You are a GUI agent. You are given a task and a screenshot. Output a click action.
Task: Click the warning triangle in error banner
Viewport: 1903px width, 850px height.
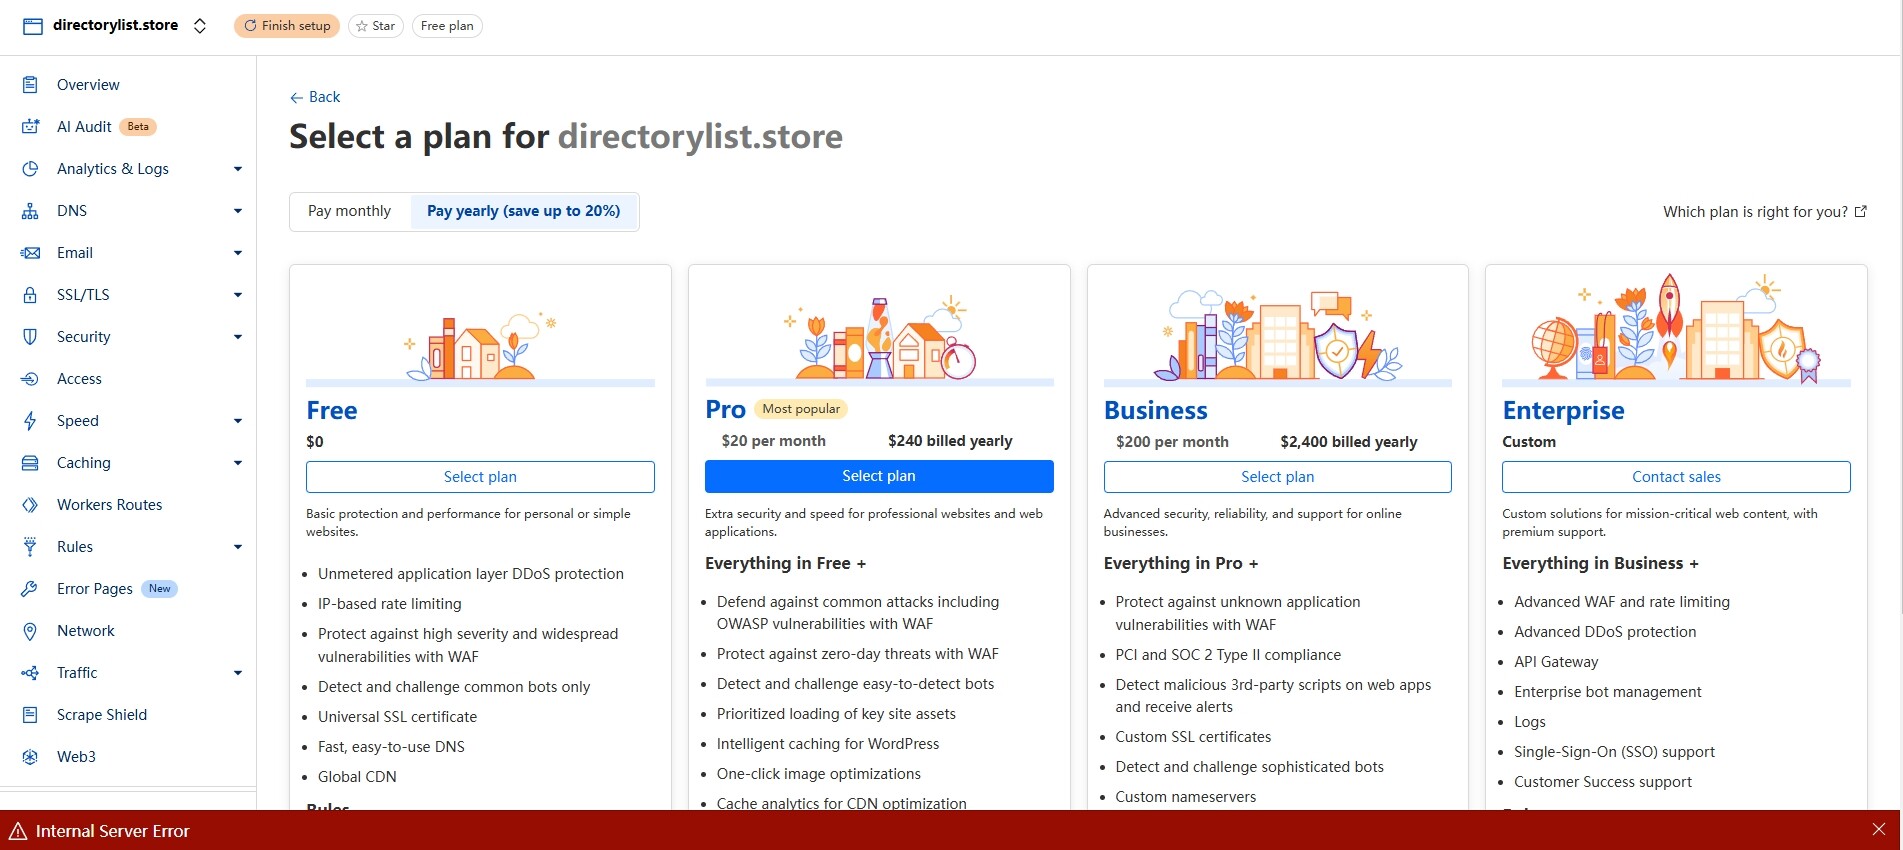point(18,831)
